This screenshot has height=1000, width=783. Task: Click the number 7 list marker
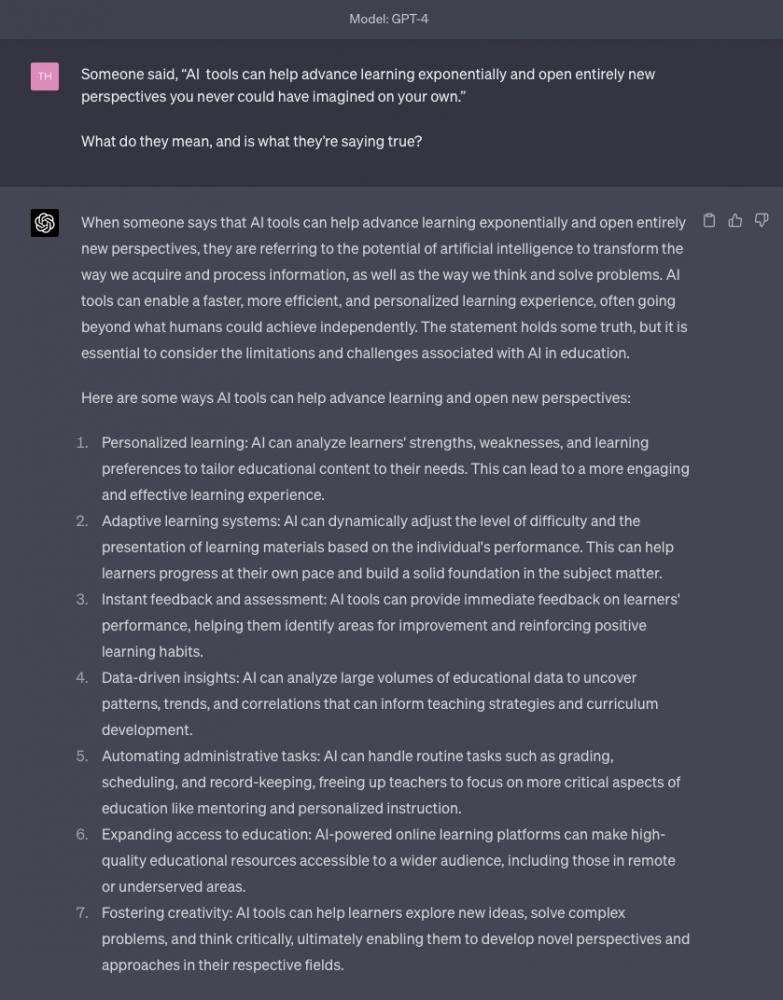82,913
